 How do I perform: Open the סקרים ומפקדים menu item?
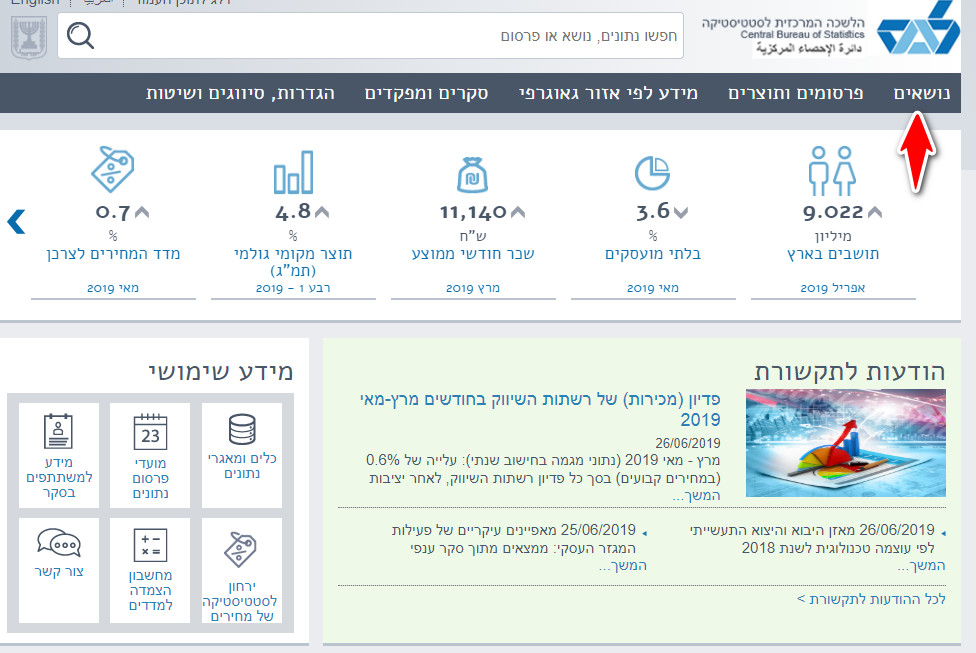(426, 93)
